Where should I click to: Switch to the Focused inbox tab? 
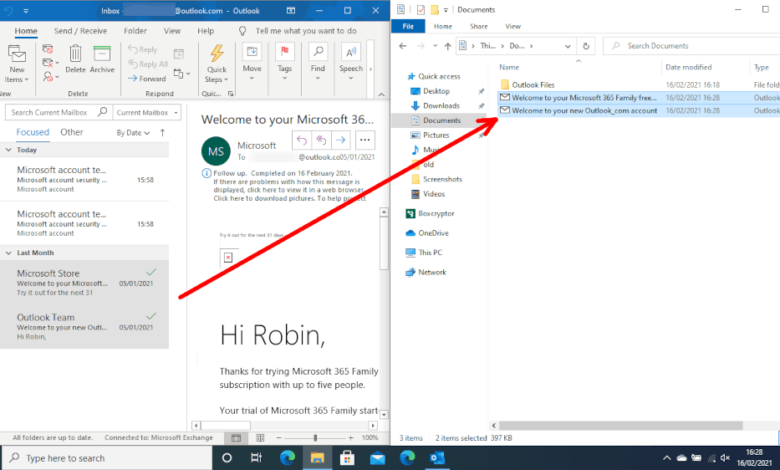(33, 132)
